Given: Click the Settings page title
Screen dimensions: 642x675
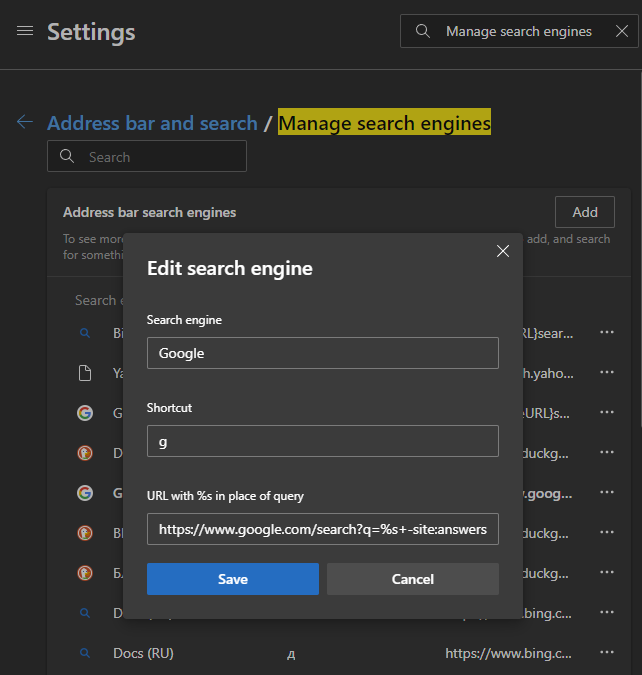Looking at the screenshot, I should click(91, 32).
